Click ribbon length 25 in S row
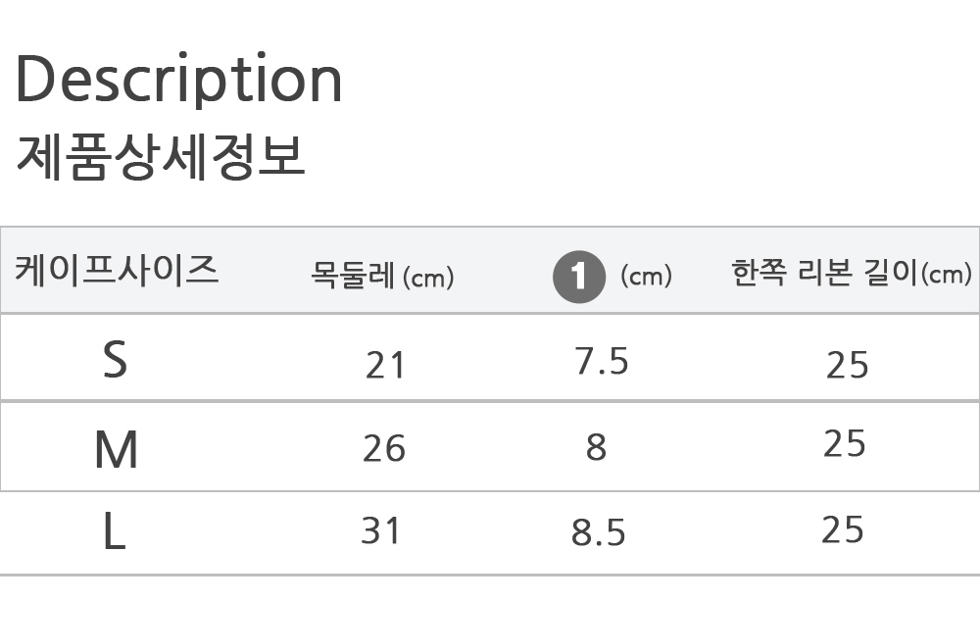Viewport: 980px width, 641px height. coord(847,365)
